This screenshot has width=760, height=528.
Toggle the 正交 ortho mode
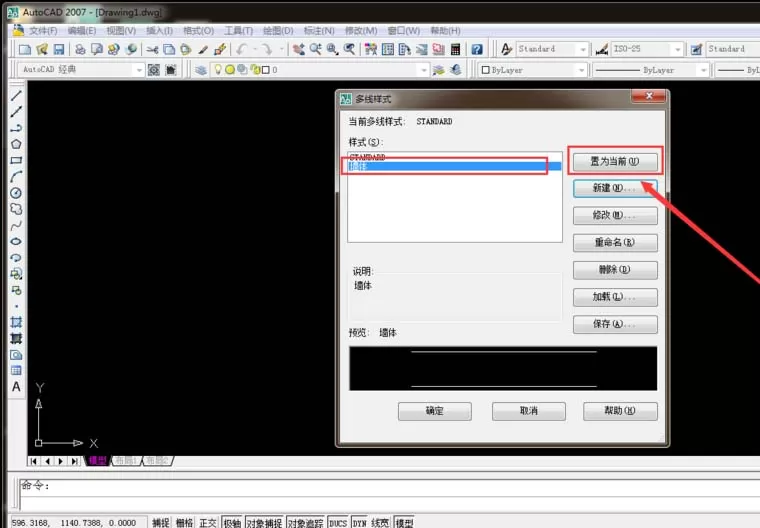click(x=207, y=523)
